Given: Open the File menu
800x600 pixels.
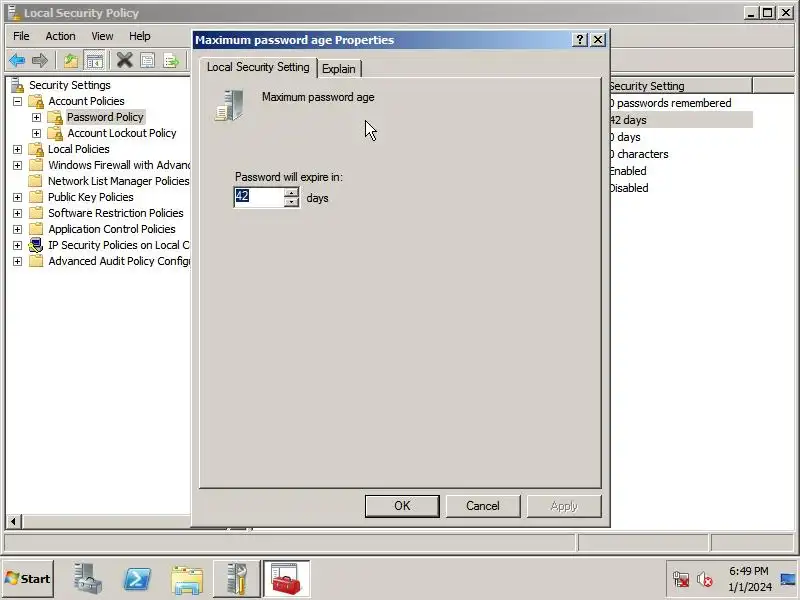Looking at the screenshot, I should point(21,36).
